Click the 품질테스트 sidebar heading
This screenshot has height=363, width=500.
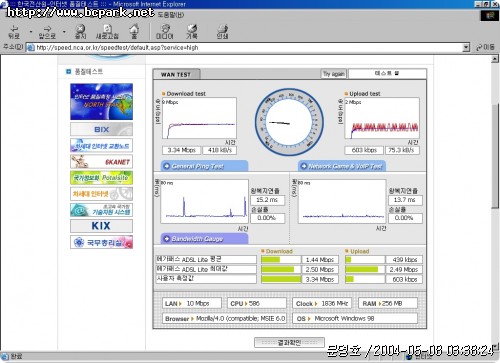(88, 72)
